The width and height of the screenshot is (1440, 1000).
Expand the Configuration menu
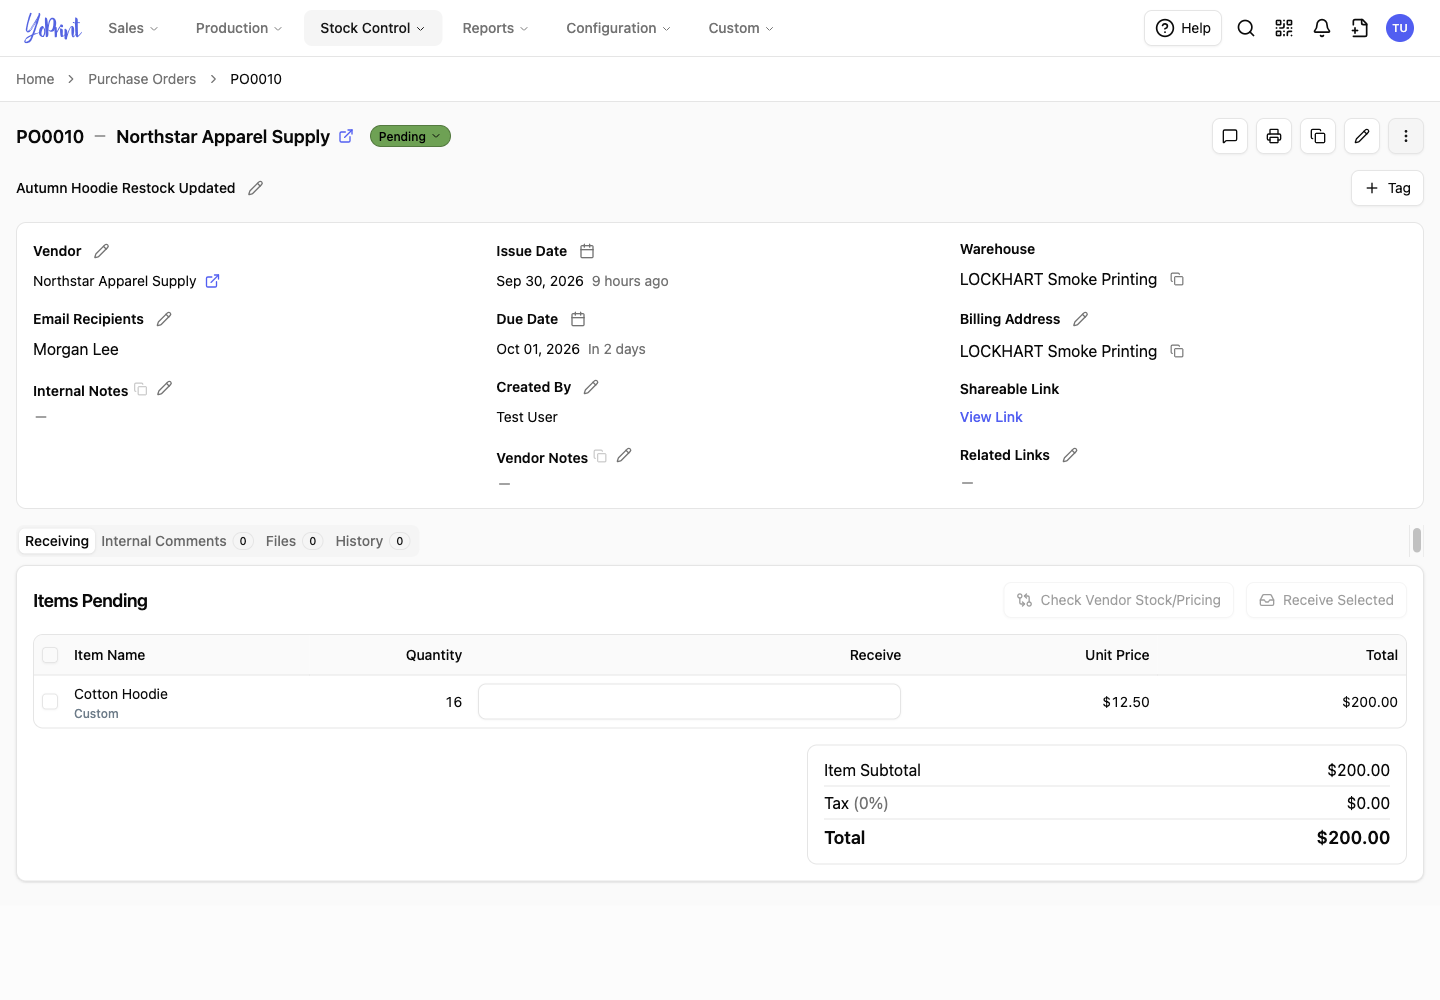pos(618,28)
